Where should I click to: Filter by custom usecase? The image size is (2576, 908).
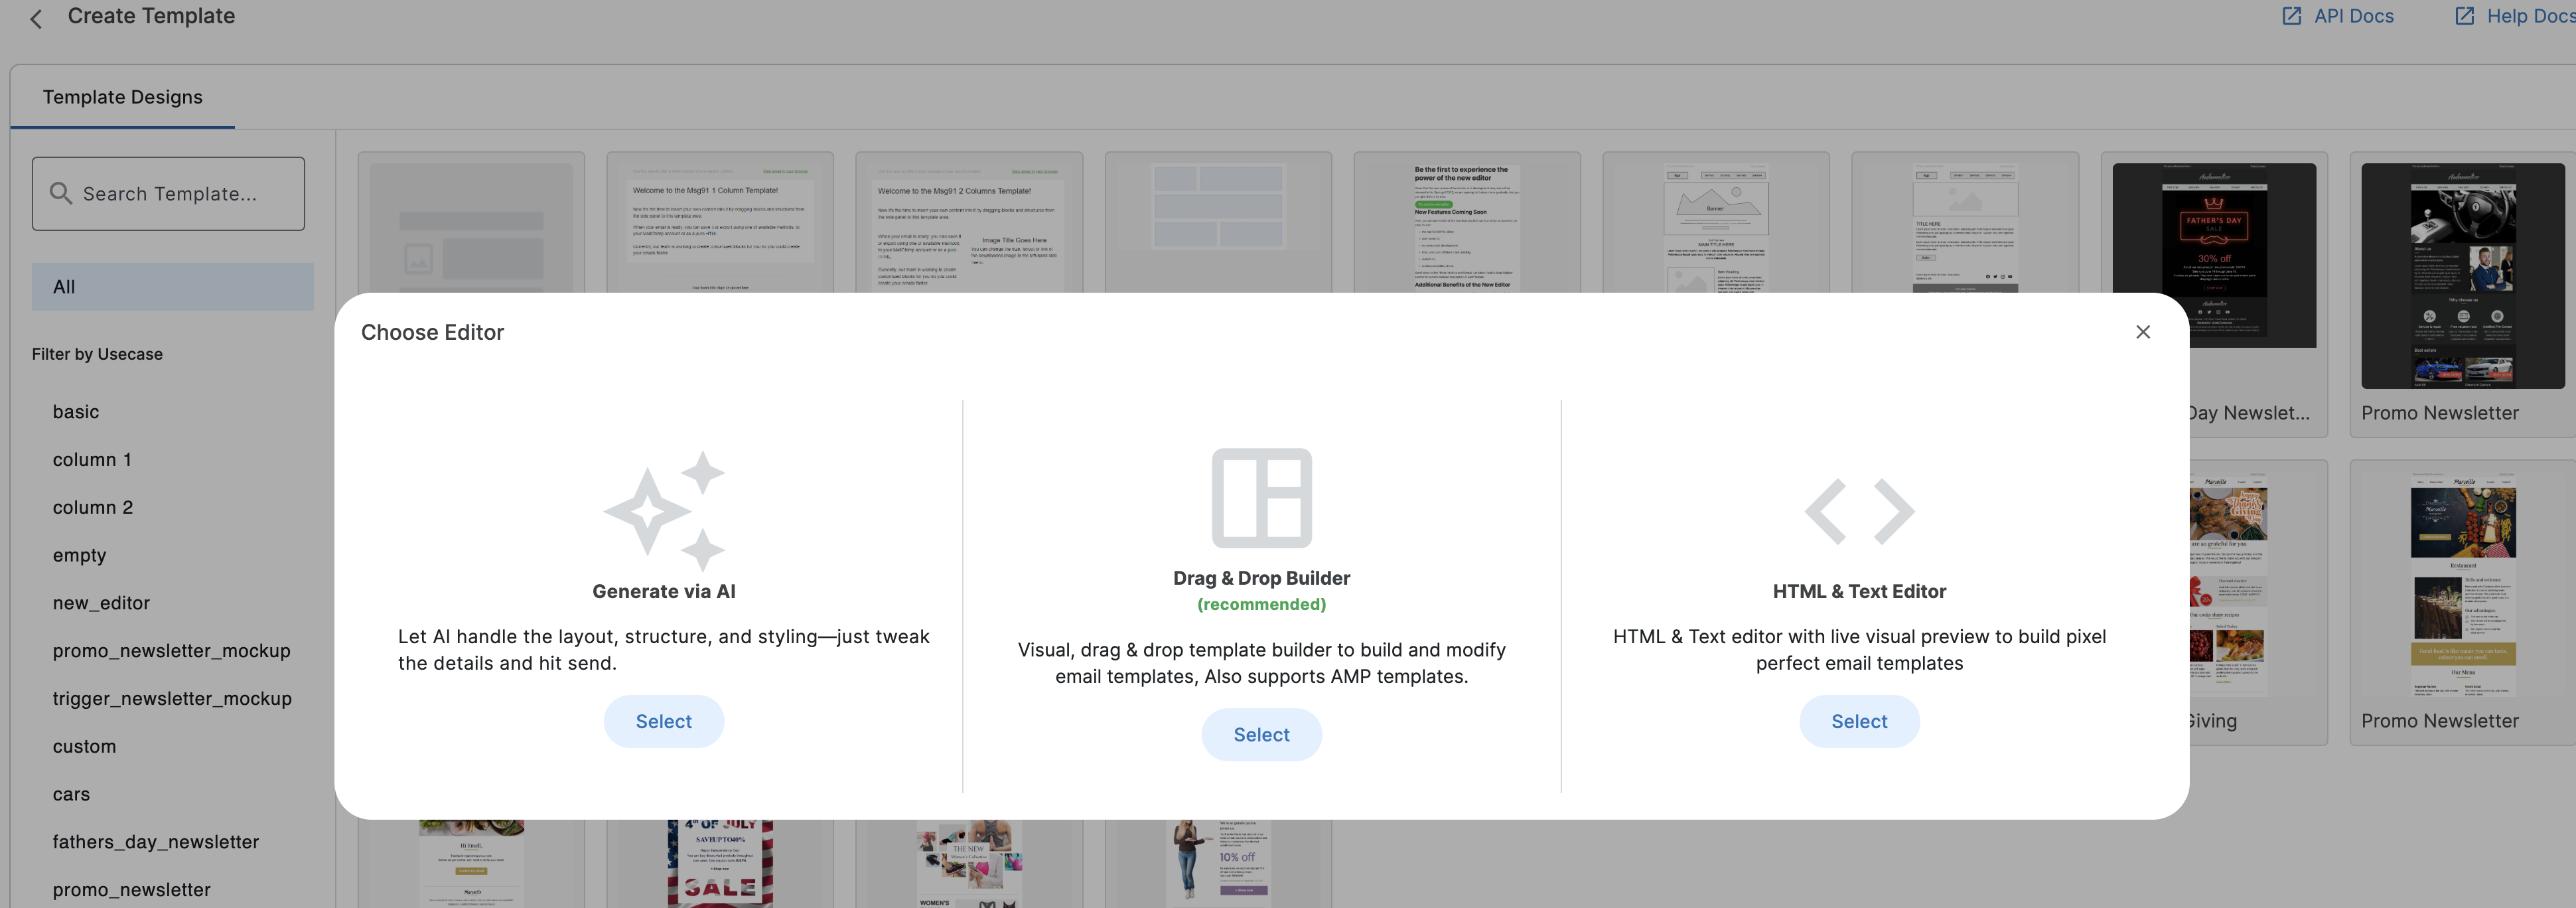[x=84, y=746]
